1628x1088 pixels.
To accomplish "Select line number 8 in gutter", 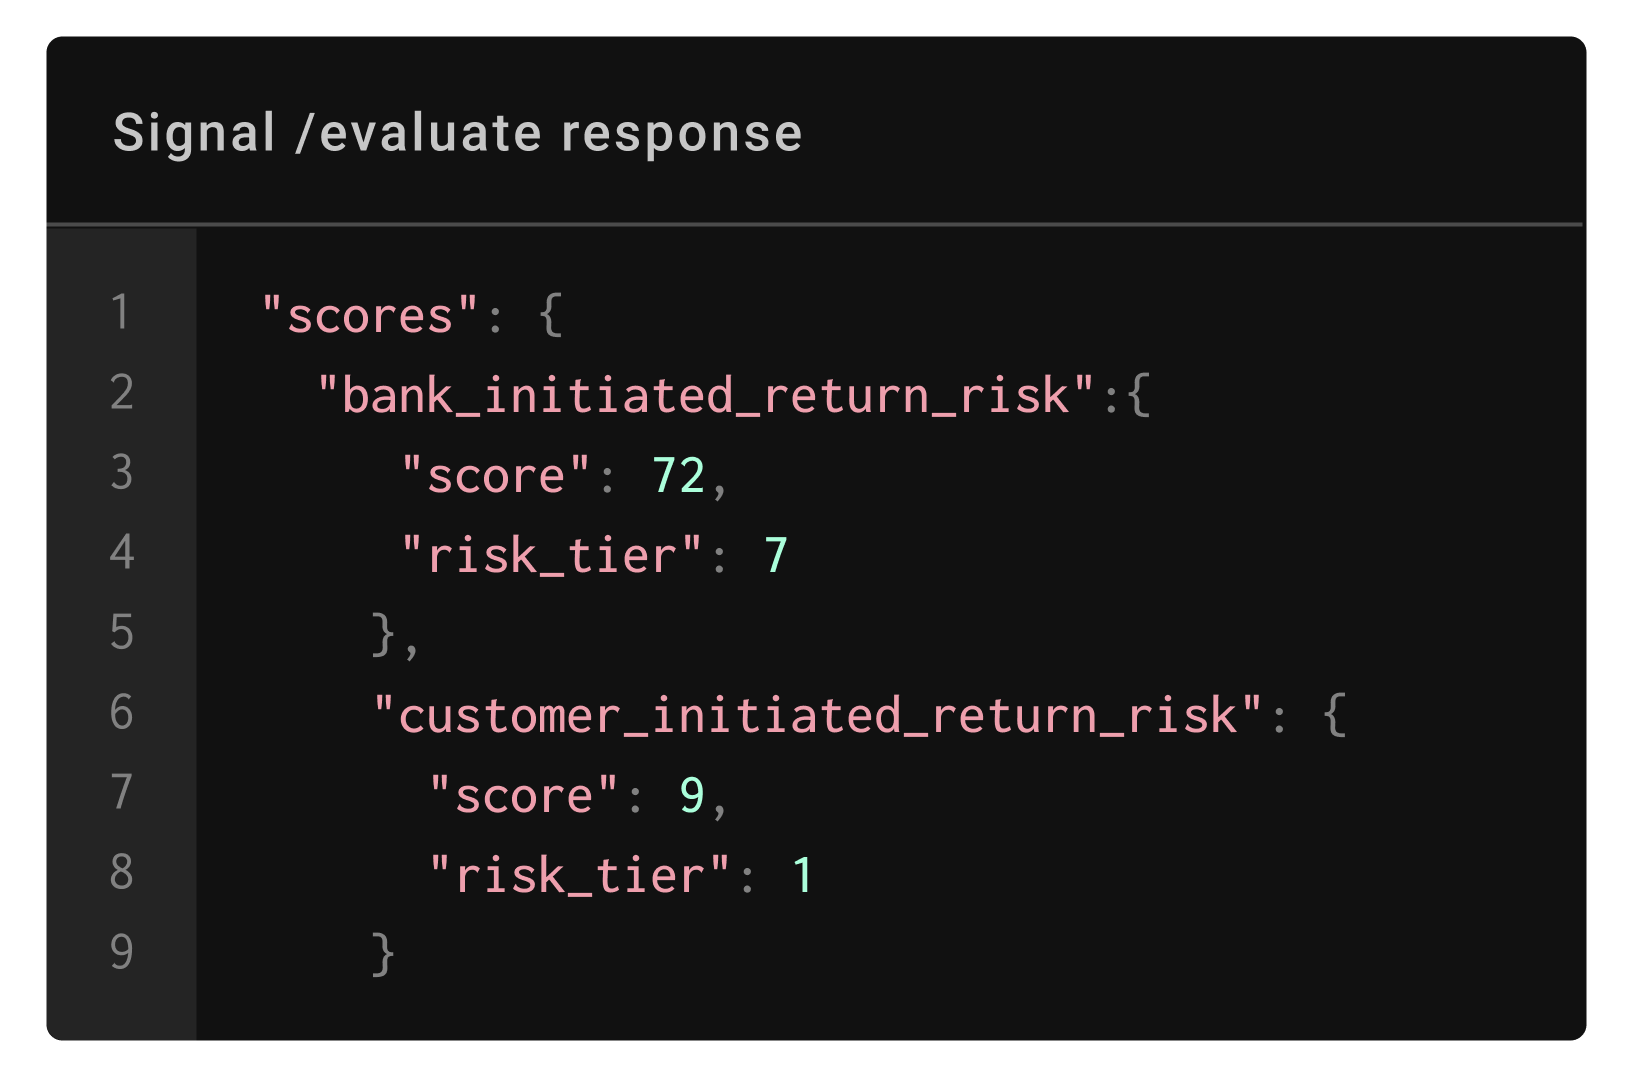I will click(x=121, y=872).
